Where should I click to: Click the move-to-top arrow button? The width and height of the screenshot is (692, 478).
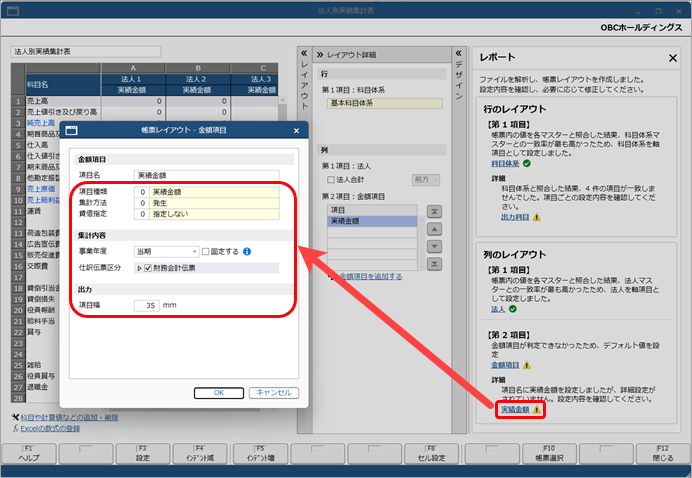coord(434,212)
